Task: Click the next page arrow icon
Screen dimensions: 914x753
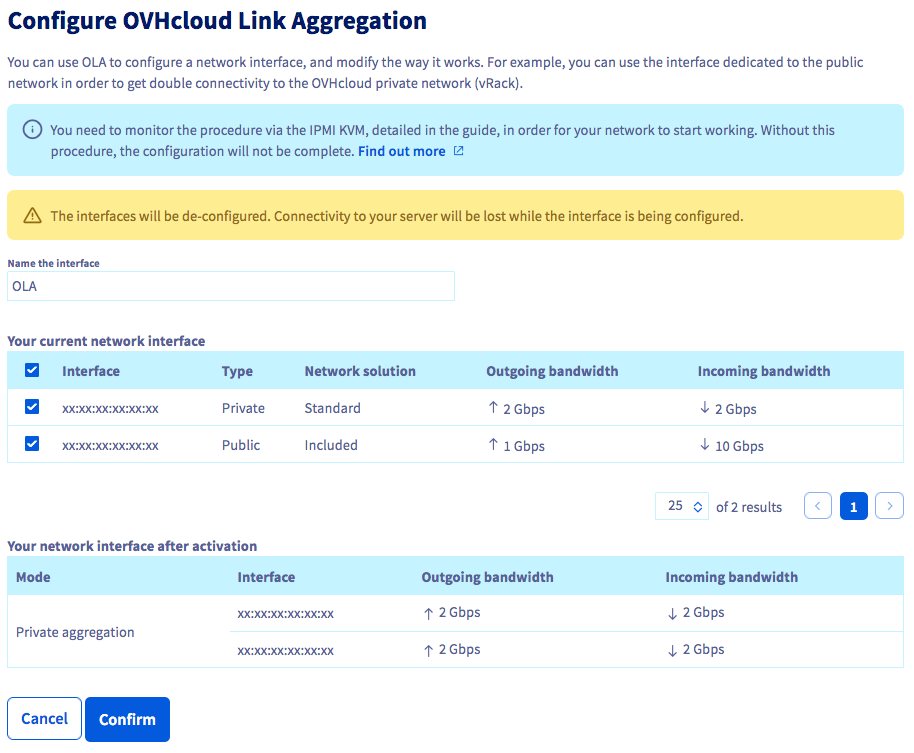Action: coord(889,506)
